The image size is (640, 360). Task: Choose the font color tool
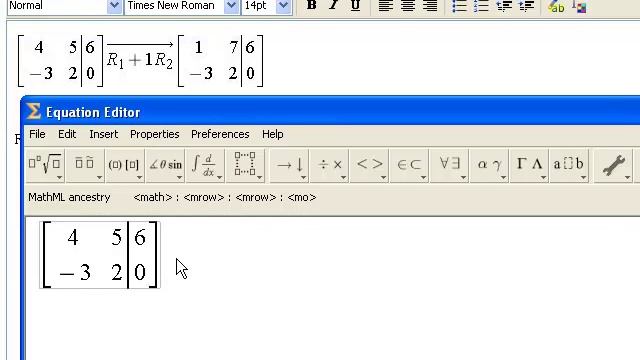(579, 6)
